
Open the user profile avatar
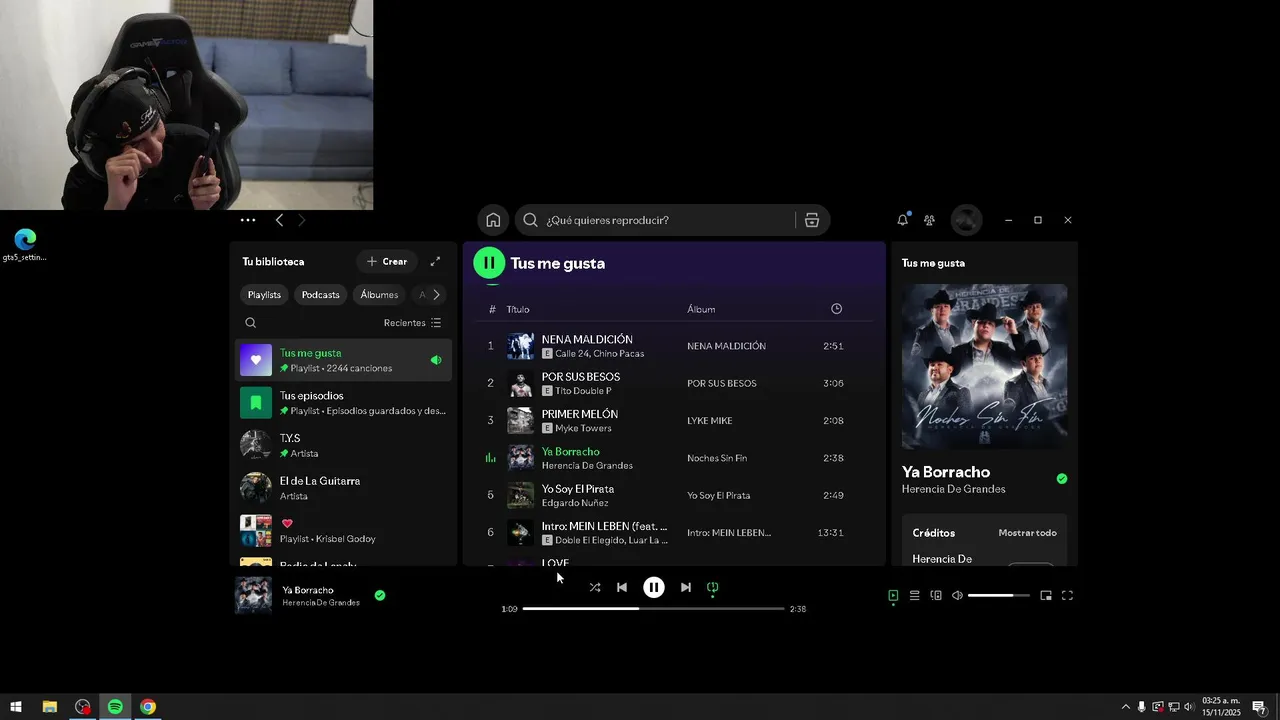pos(966,220)
